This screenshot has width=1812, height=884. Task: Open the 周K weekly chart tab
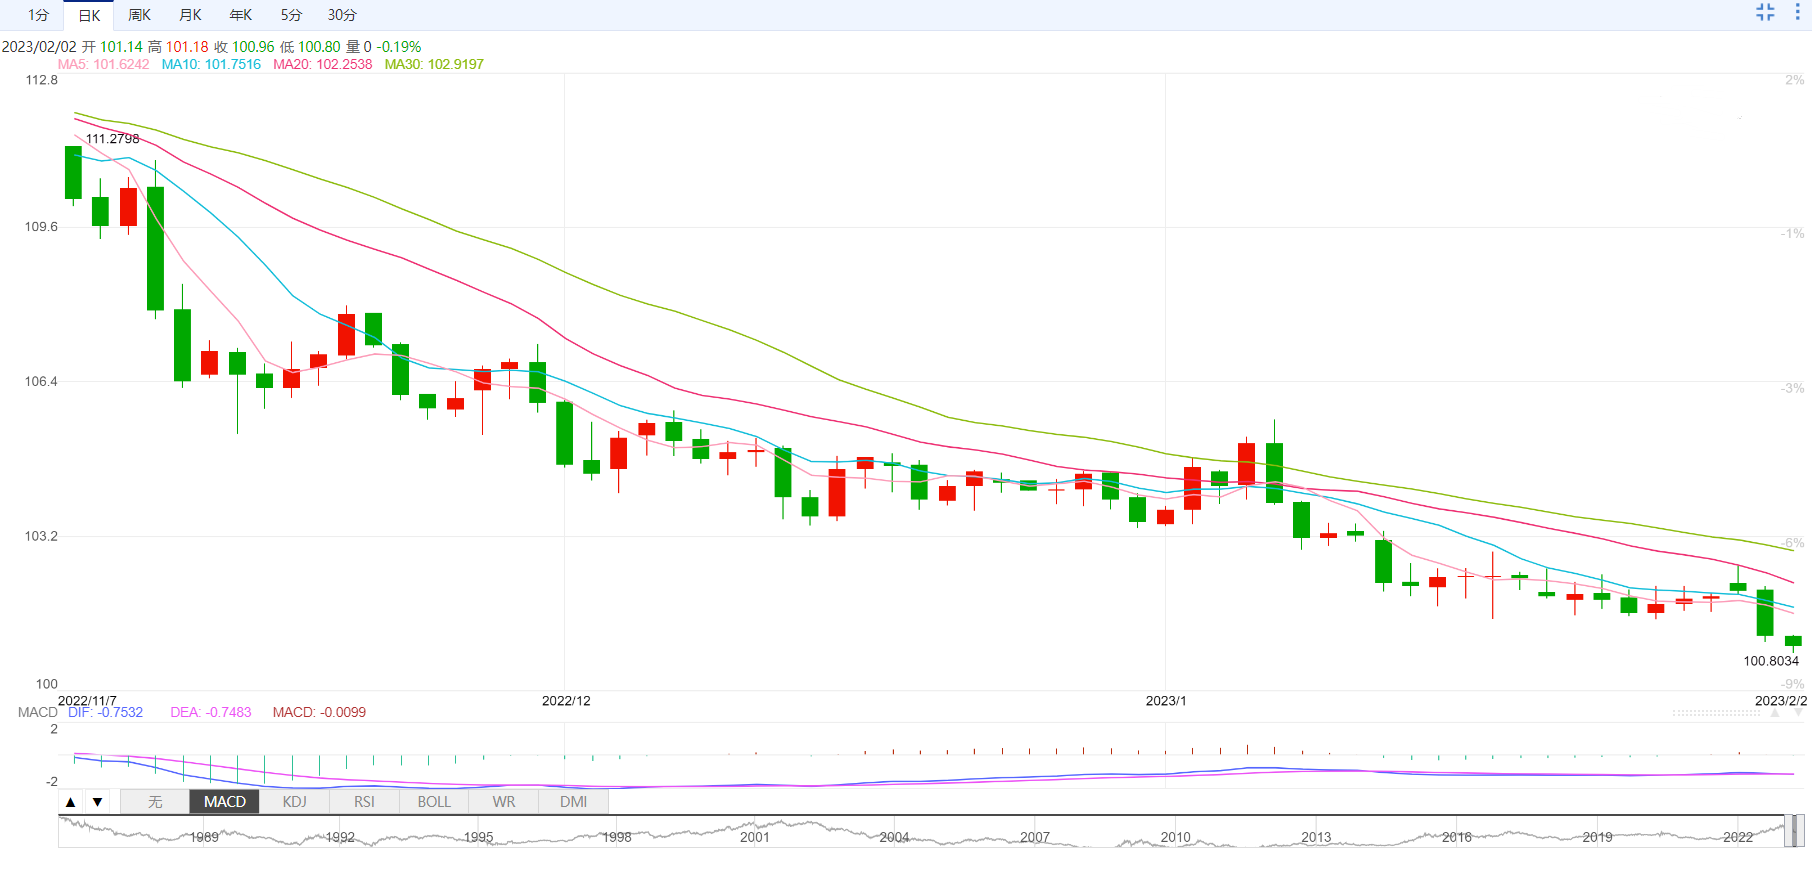[x=139, y=15]
